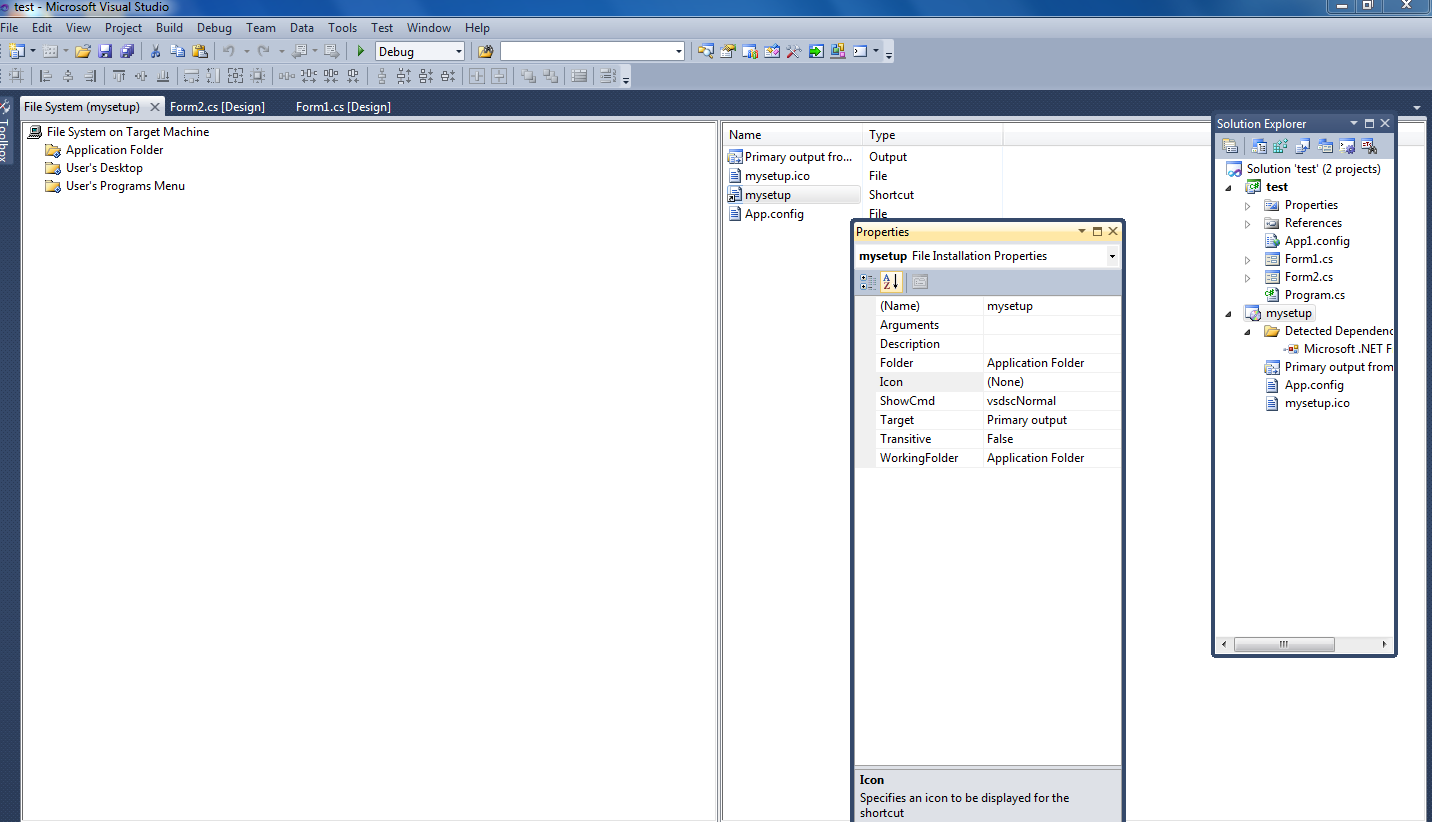The height and width of the screenshot is (822, 1432).
Task: Close the File System (mysetup) tab
Action: [155, 106]
